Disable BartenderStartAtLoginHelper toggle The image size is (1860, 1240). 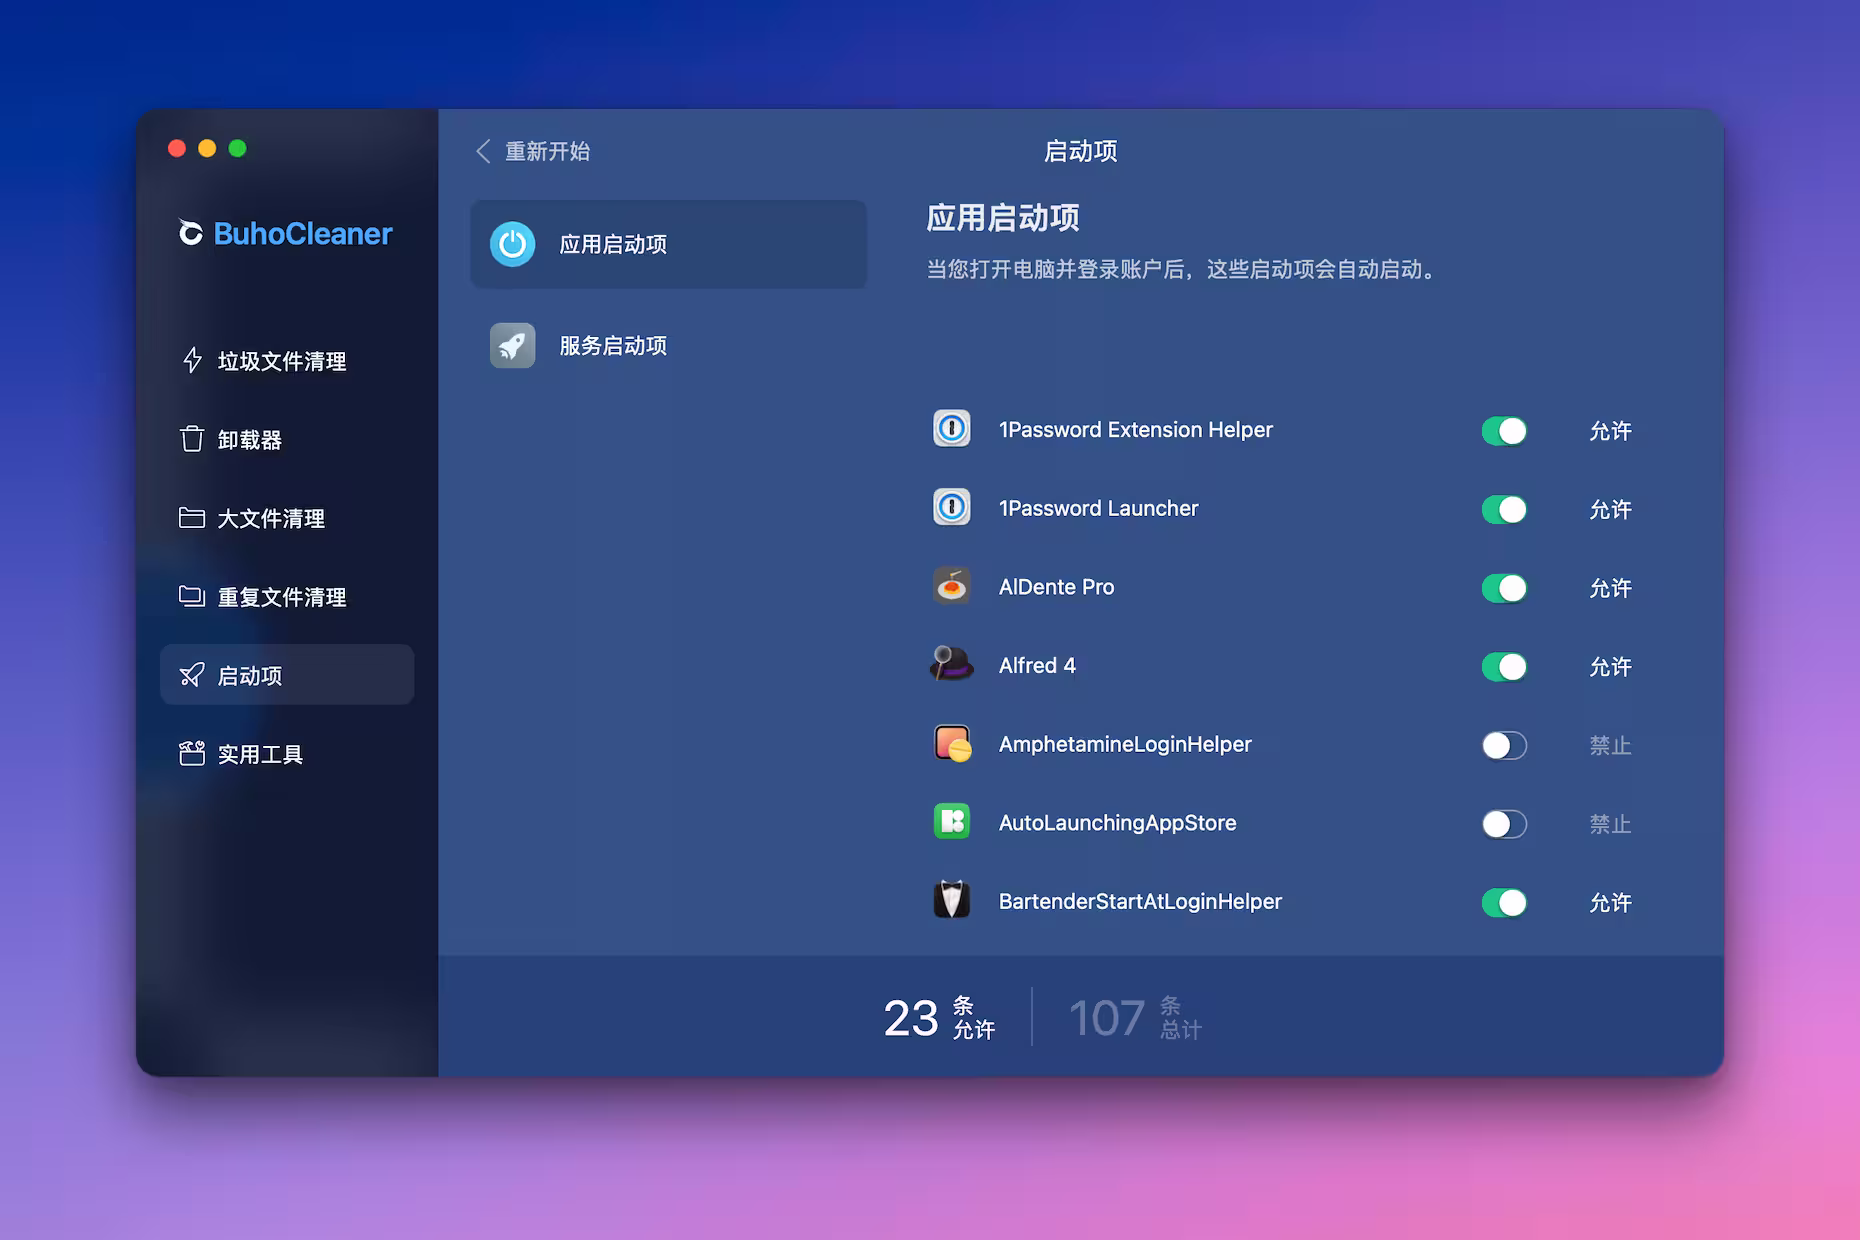1504,903
